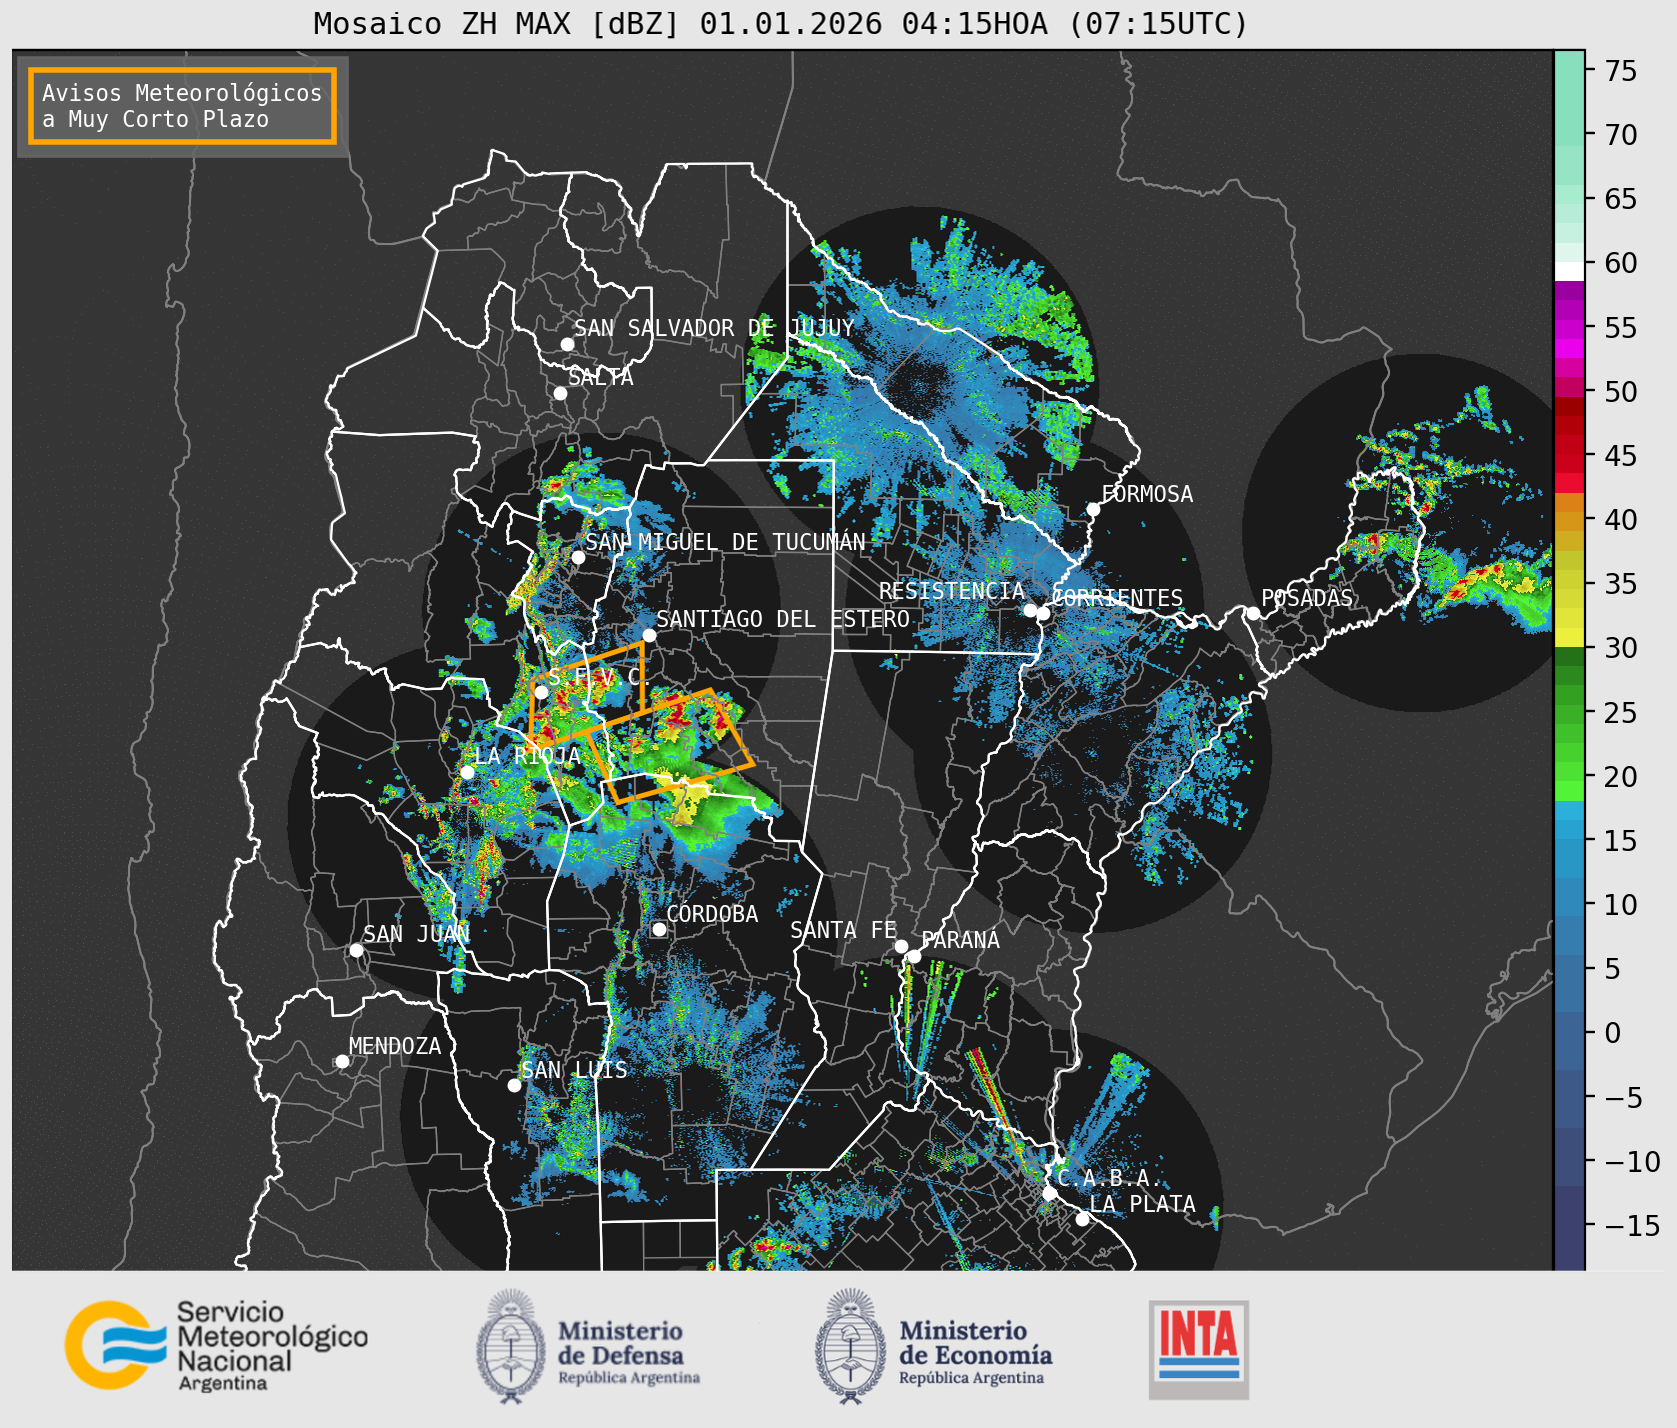
Task: Click the SANTA FE city label
Action: pos(843,930)
